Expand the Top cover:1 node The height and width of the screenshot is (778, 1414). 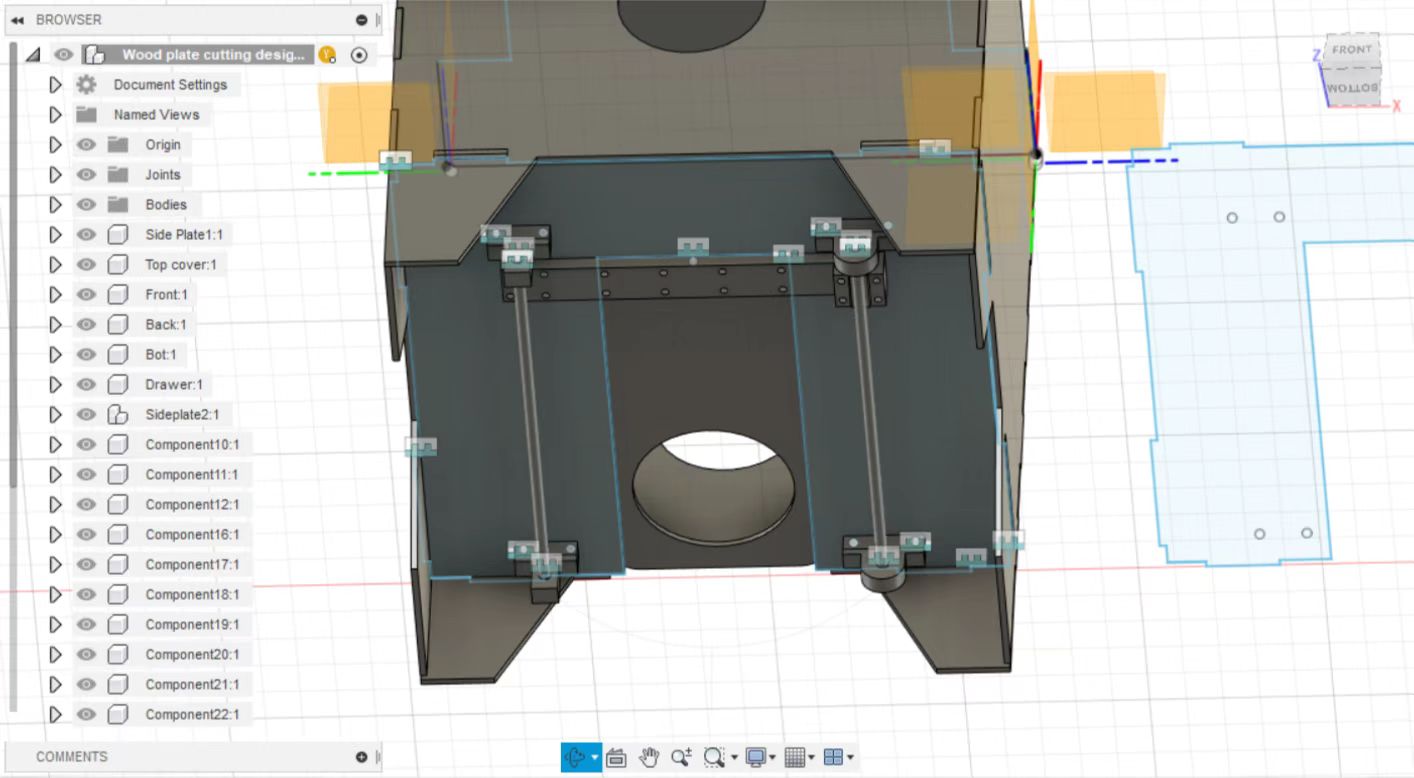(55, 264)
